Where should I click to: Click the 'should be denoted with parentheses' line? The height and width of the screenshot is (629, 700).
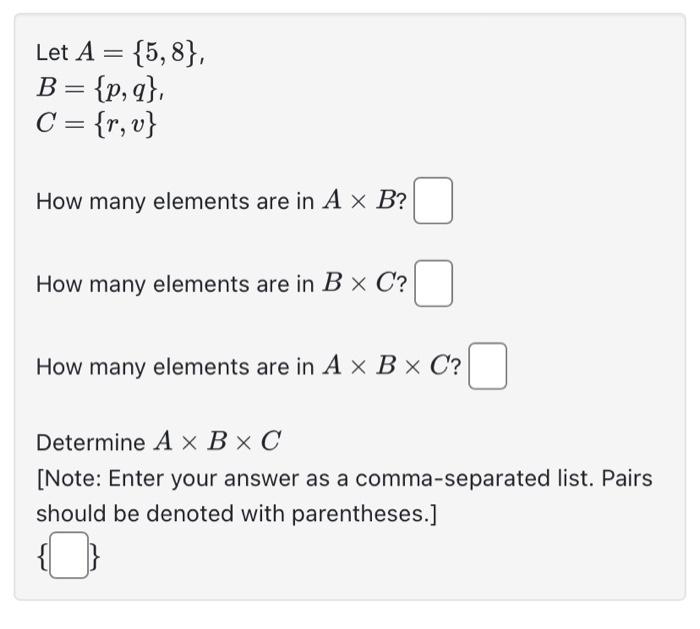point(236,514)
